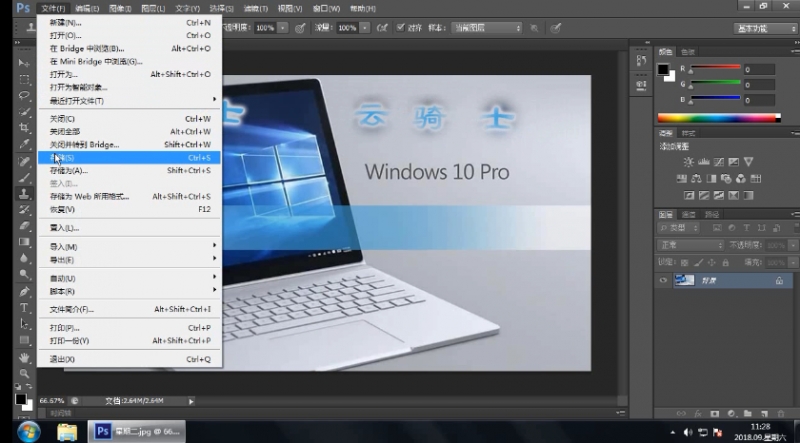Select the Rectangle shape tool
The height and width of the screenshot is (443, 800).
pos(24,340)
